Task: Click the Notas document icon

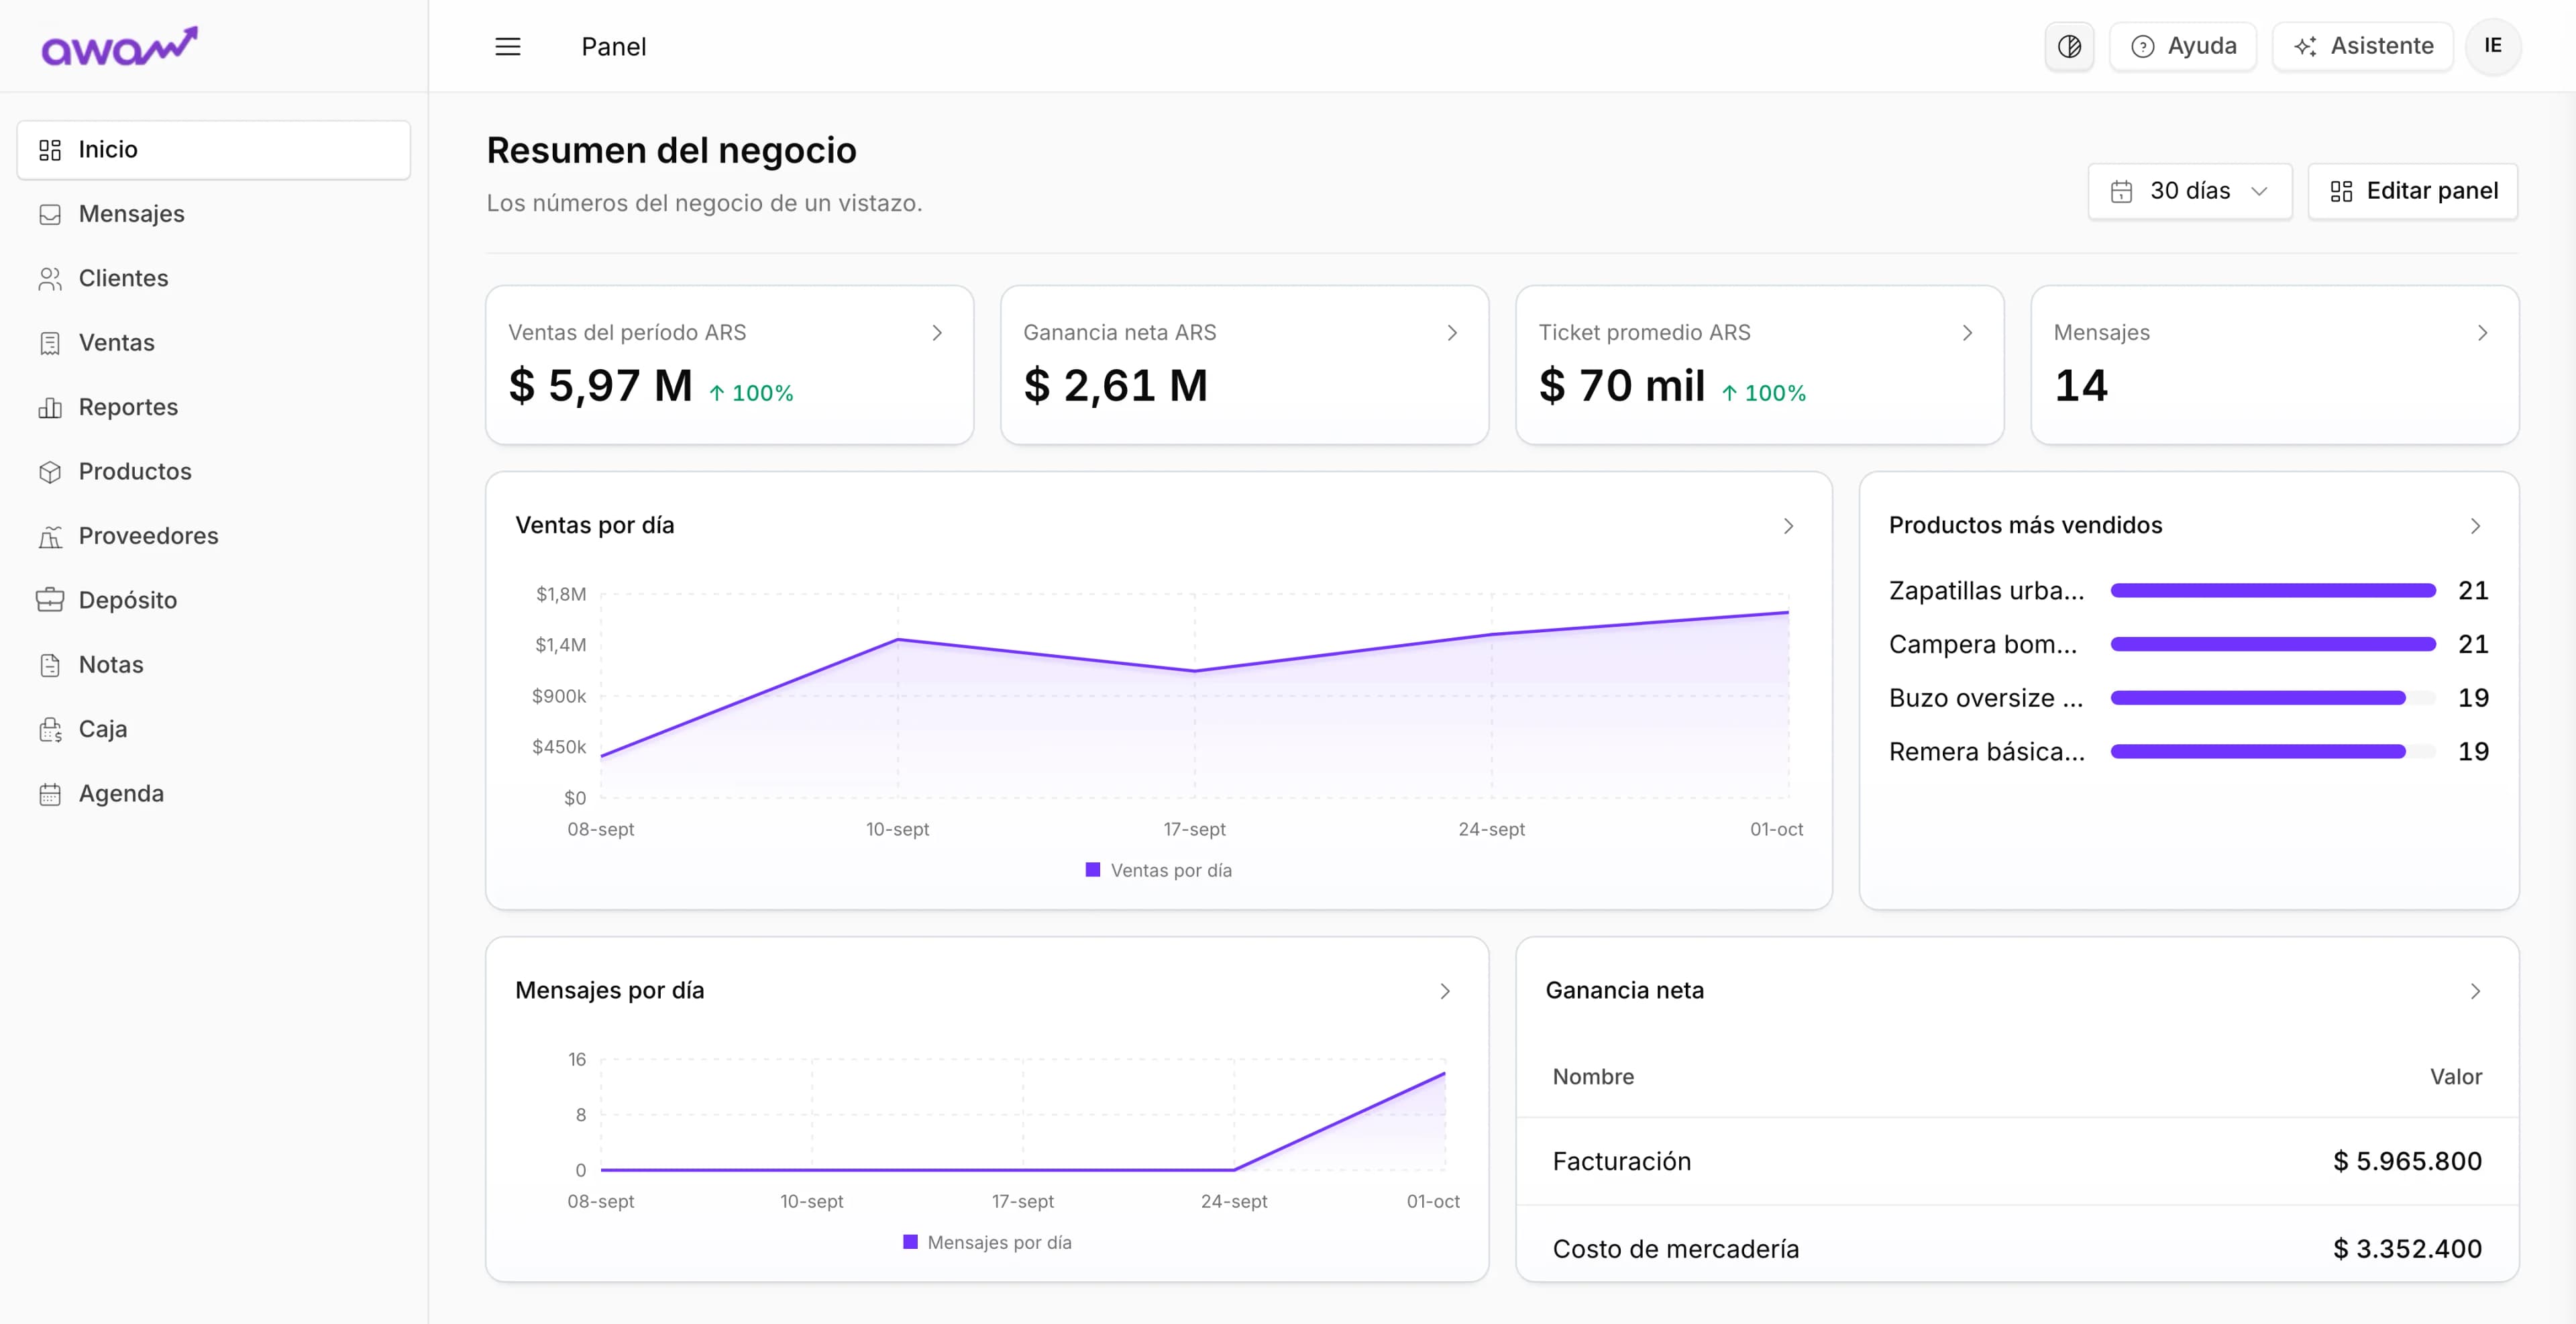Action: pos(50,665)
